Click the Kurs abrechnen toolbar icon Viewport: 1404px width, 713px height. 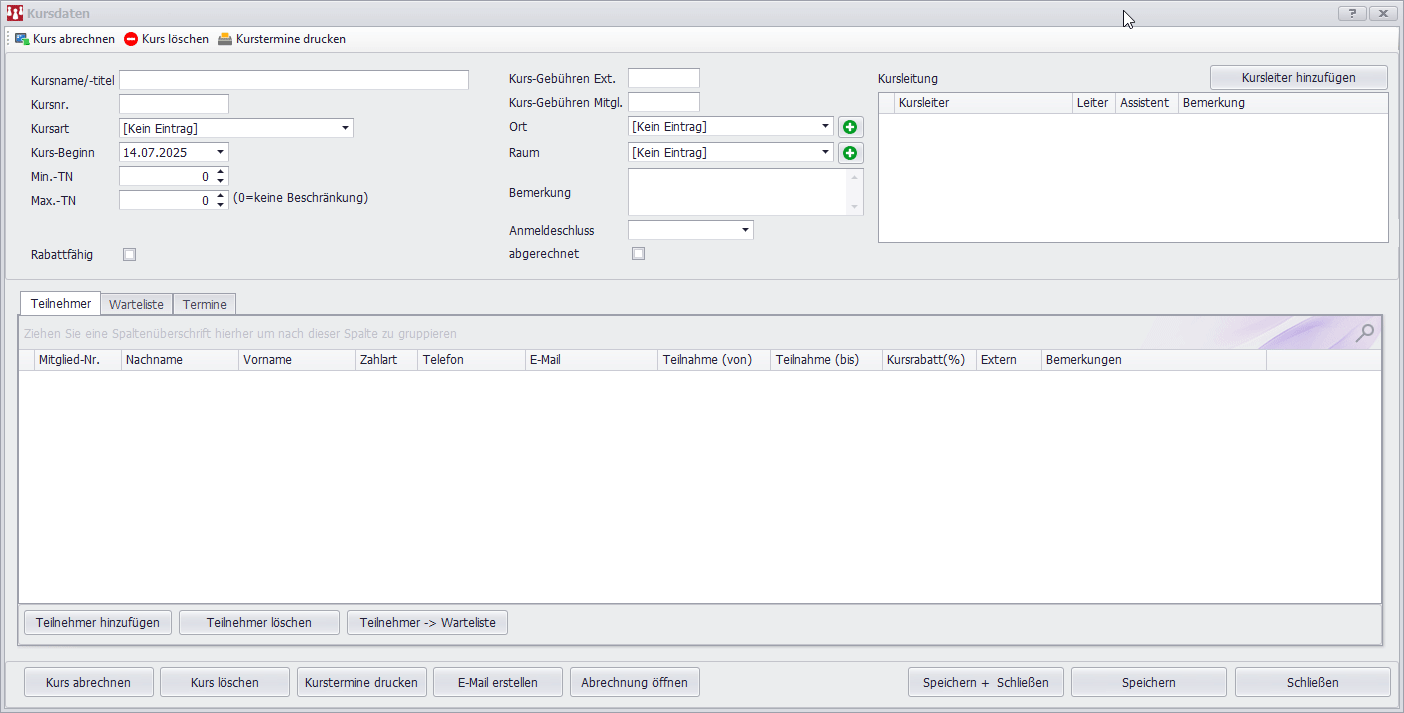22,39
